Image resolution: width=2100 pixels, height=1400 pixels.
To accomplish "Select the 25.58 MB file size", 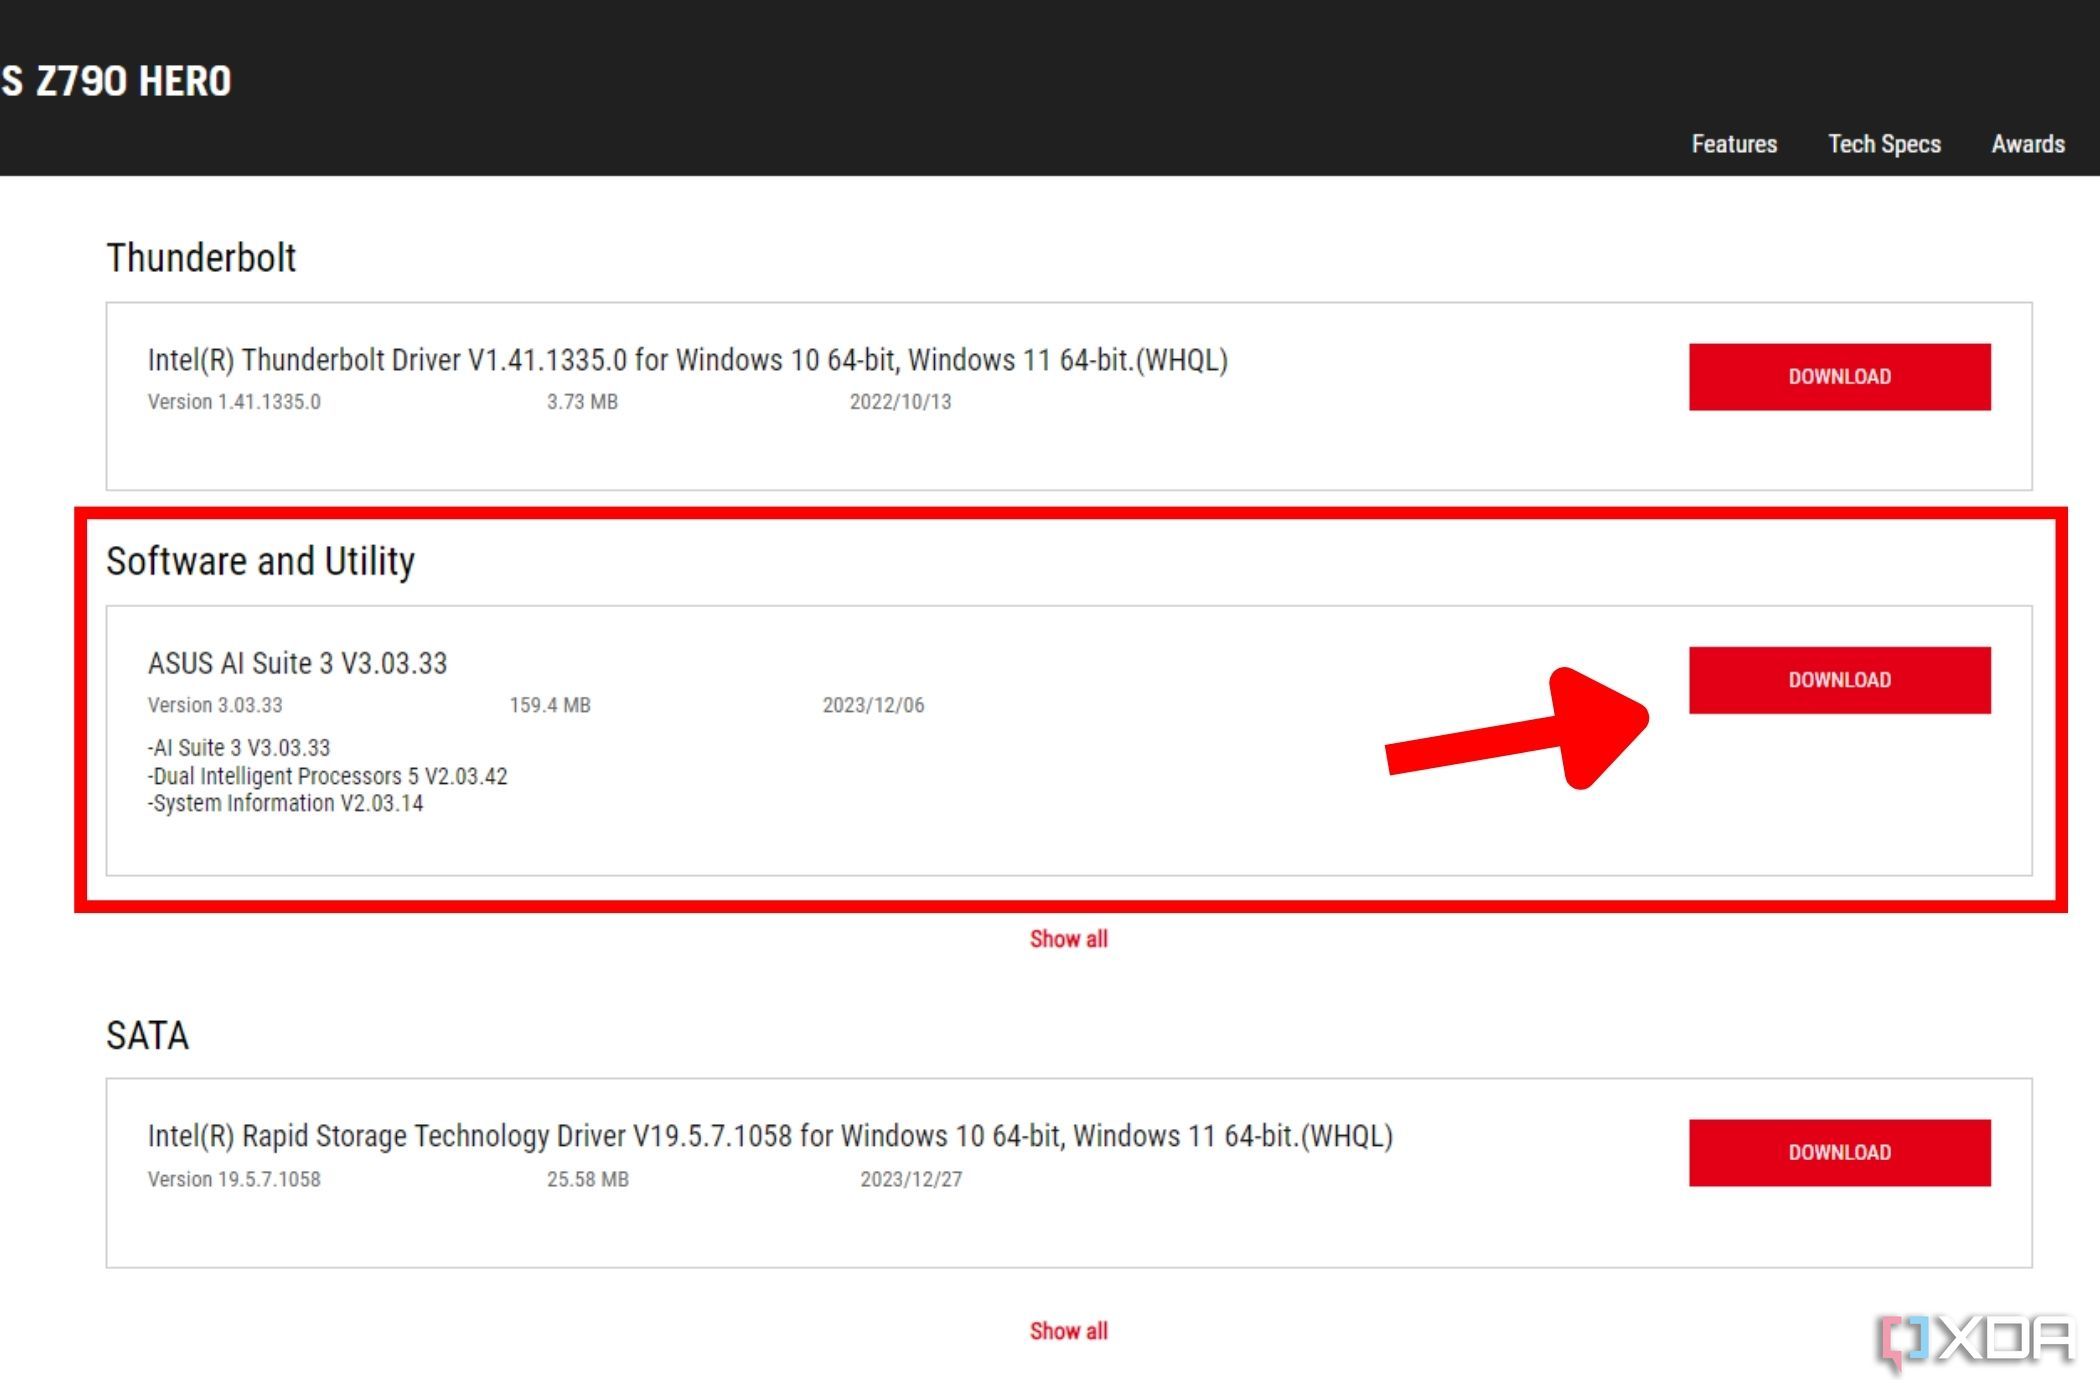I will tap(588, 1179).
